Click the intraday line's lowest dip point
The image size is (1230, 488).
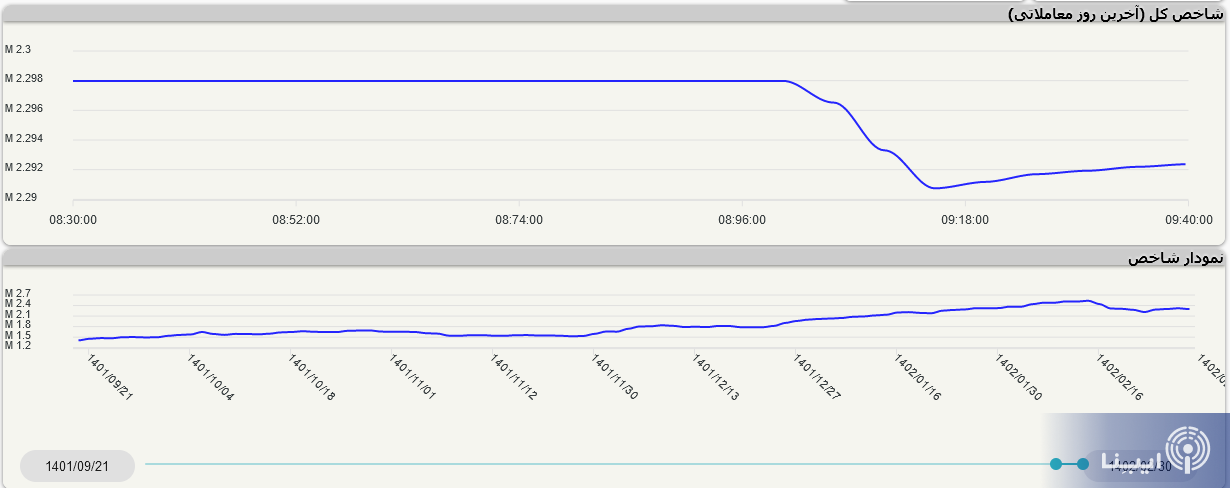tap(934, 187)
